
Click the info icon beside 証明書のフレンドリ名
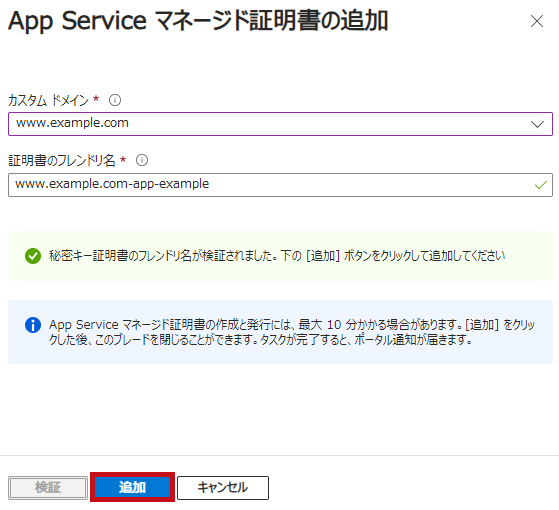(142, 160)
